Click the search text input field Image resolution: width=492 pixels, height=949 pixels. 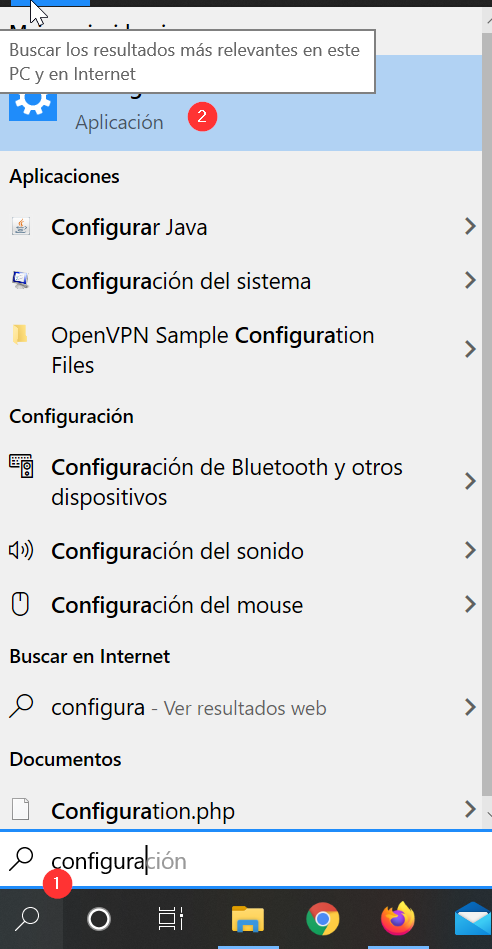coord(246,861)
